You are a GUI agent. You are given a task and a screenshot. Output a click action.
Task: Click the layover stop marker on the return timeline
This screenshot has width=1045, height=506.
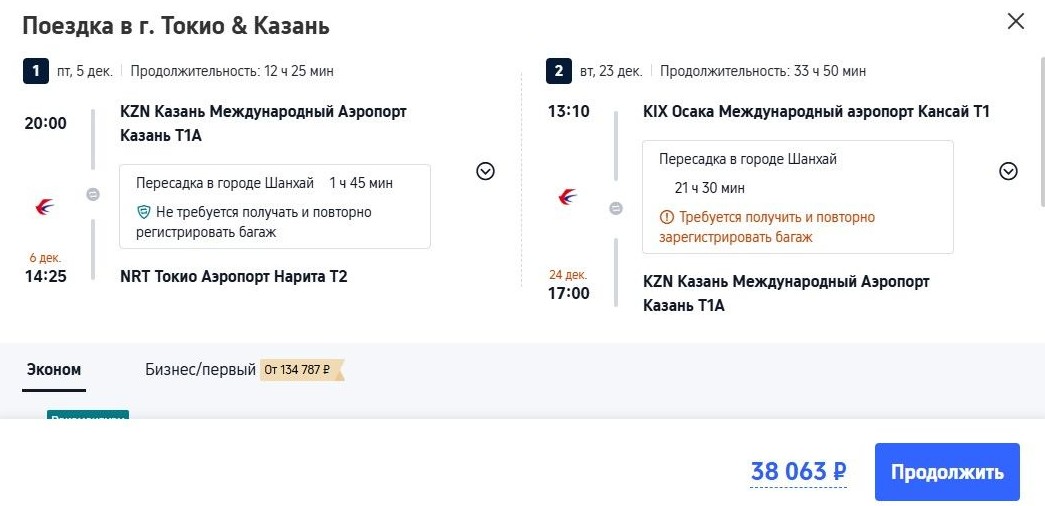[616, 208]
